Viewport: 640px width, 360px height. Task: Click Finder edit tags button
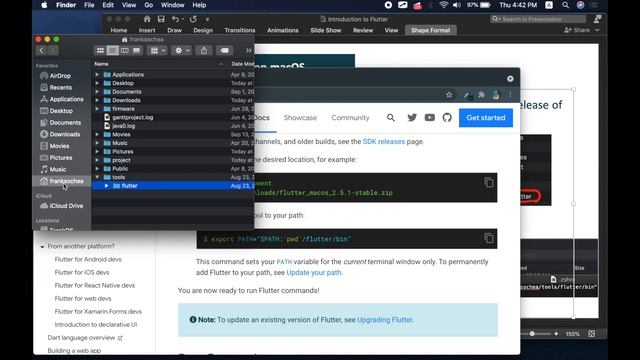coord(224,50)
